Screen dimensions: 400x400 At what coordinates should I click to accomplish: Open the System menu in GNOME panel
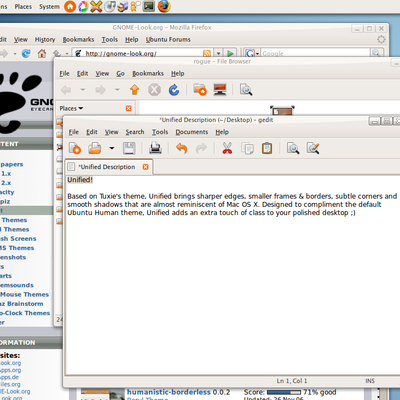point(49,7)
